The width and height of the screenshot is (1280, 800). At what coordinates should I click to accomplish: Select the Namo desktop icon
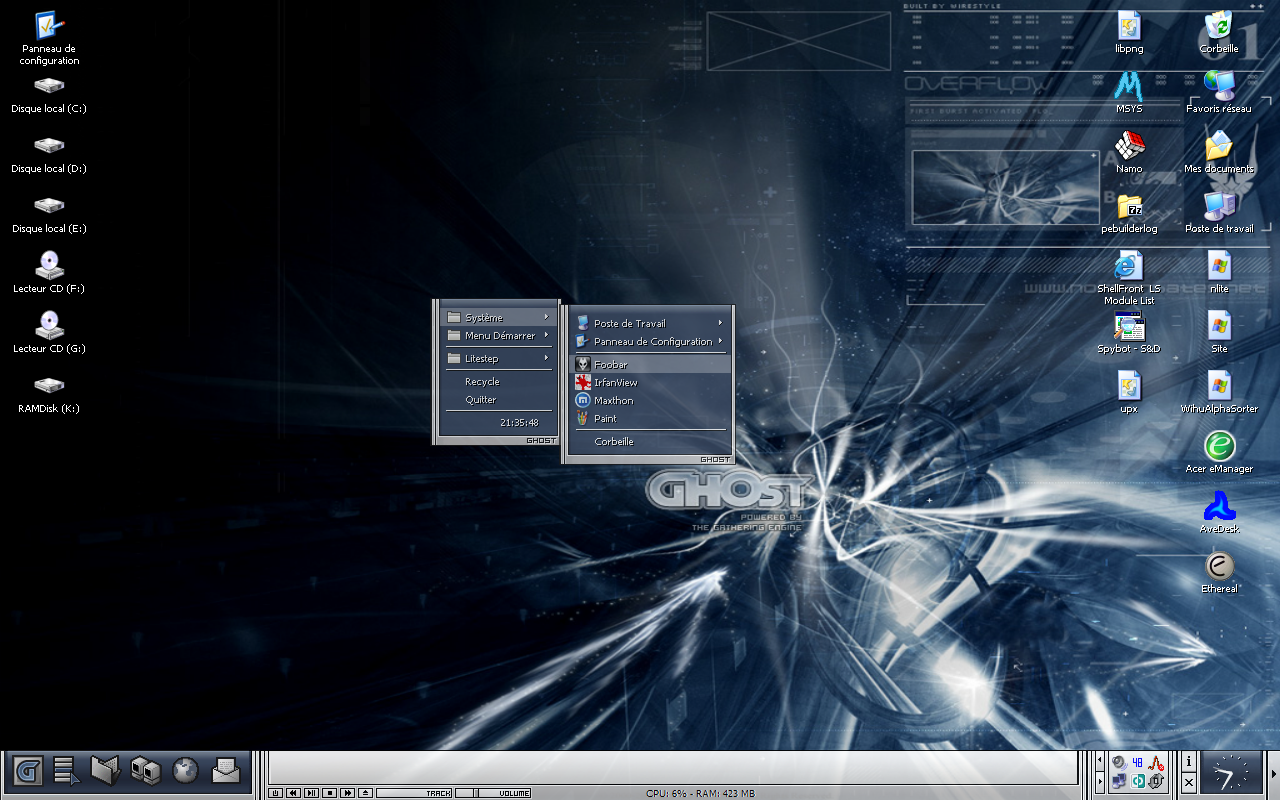(x=1129, y=152)
